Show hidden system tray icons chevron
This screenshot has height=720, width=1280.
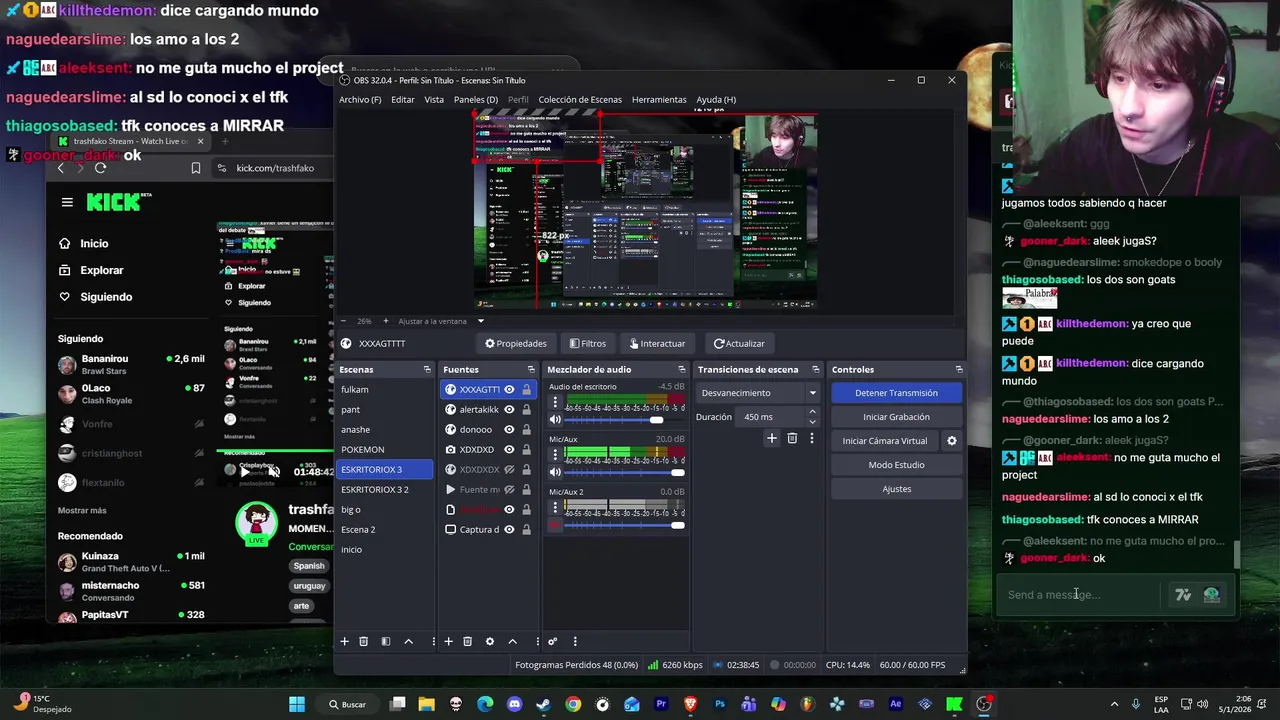[1114, 704]
